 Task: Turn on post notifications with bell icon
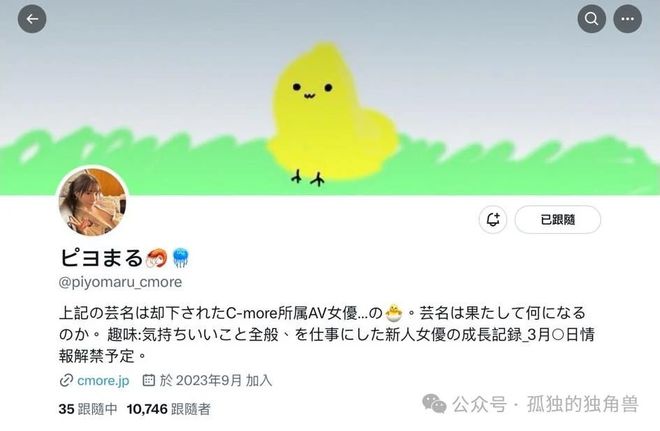[x=493, y=219]
